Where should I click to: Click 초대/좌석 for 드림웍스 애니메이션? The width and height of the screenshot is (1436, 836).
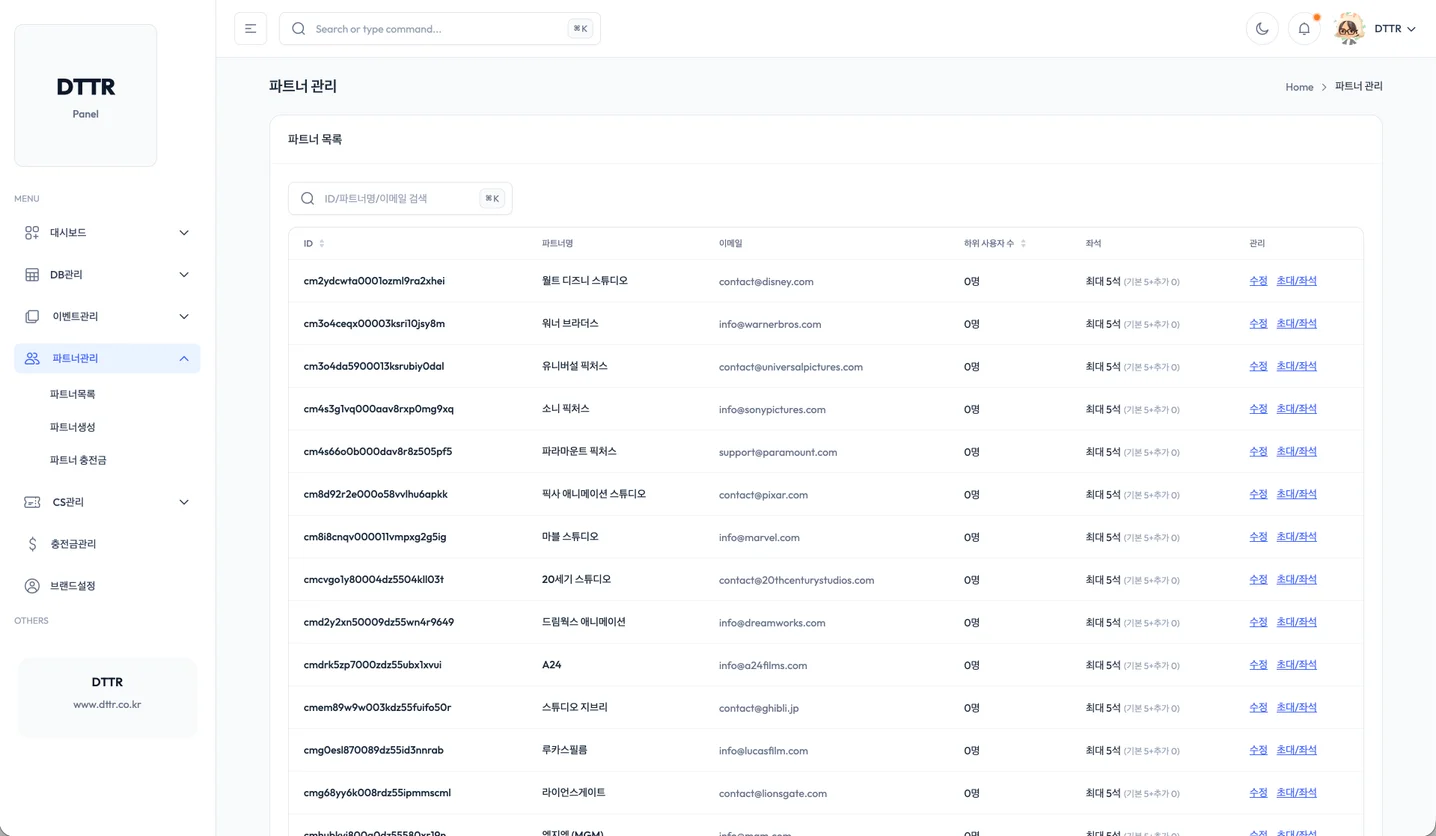1296,622
